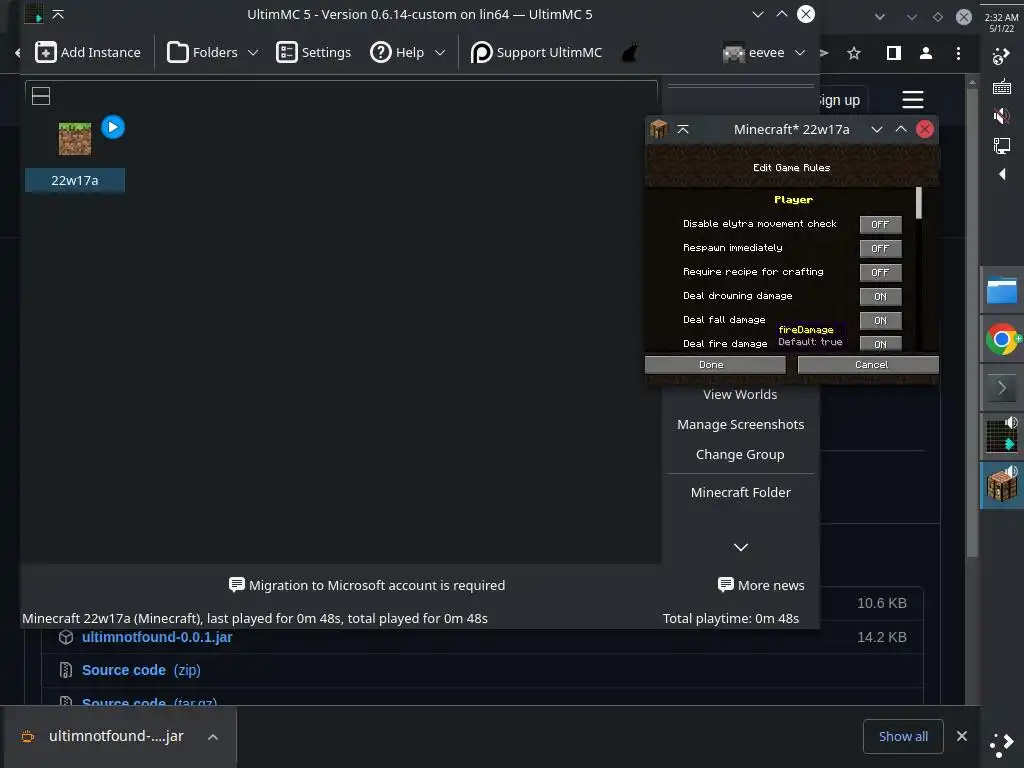Screen dimensions: 1024x768
Task: Open the browser profile icon
Action: 926,53
